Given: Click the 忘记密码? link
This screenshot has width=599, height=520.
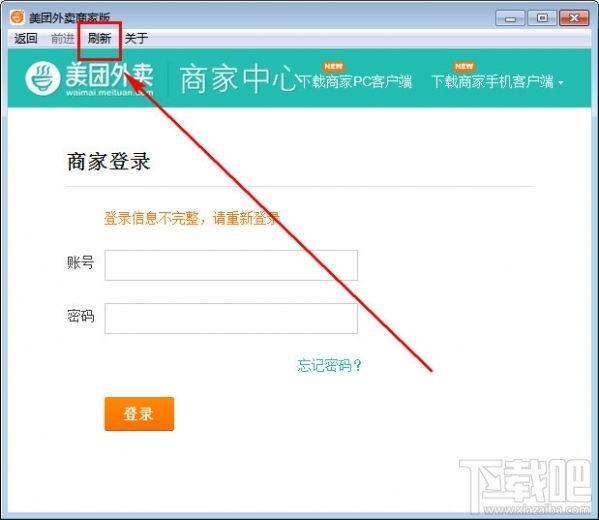Looking at the screenshot, I should [329, 365].
